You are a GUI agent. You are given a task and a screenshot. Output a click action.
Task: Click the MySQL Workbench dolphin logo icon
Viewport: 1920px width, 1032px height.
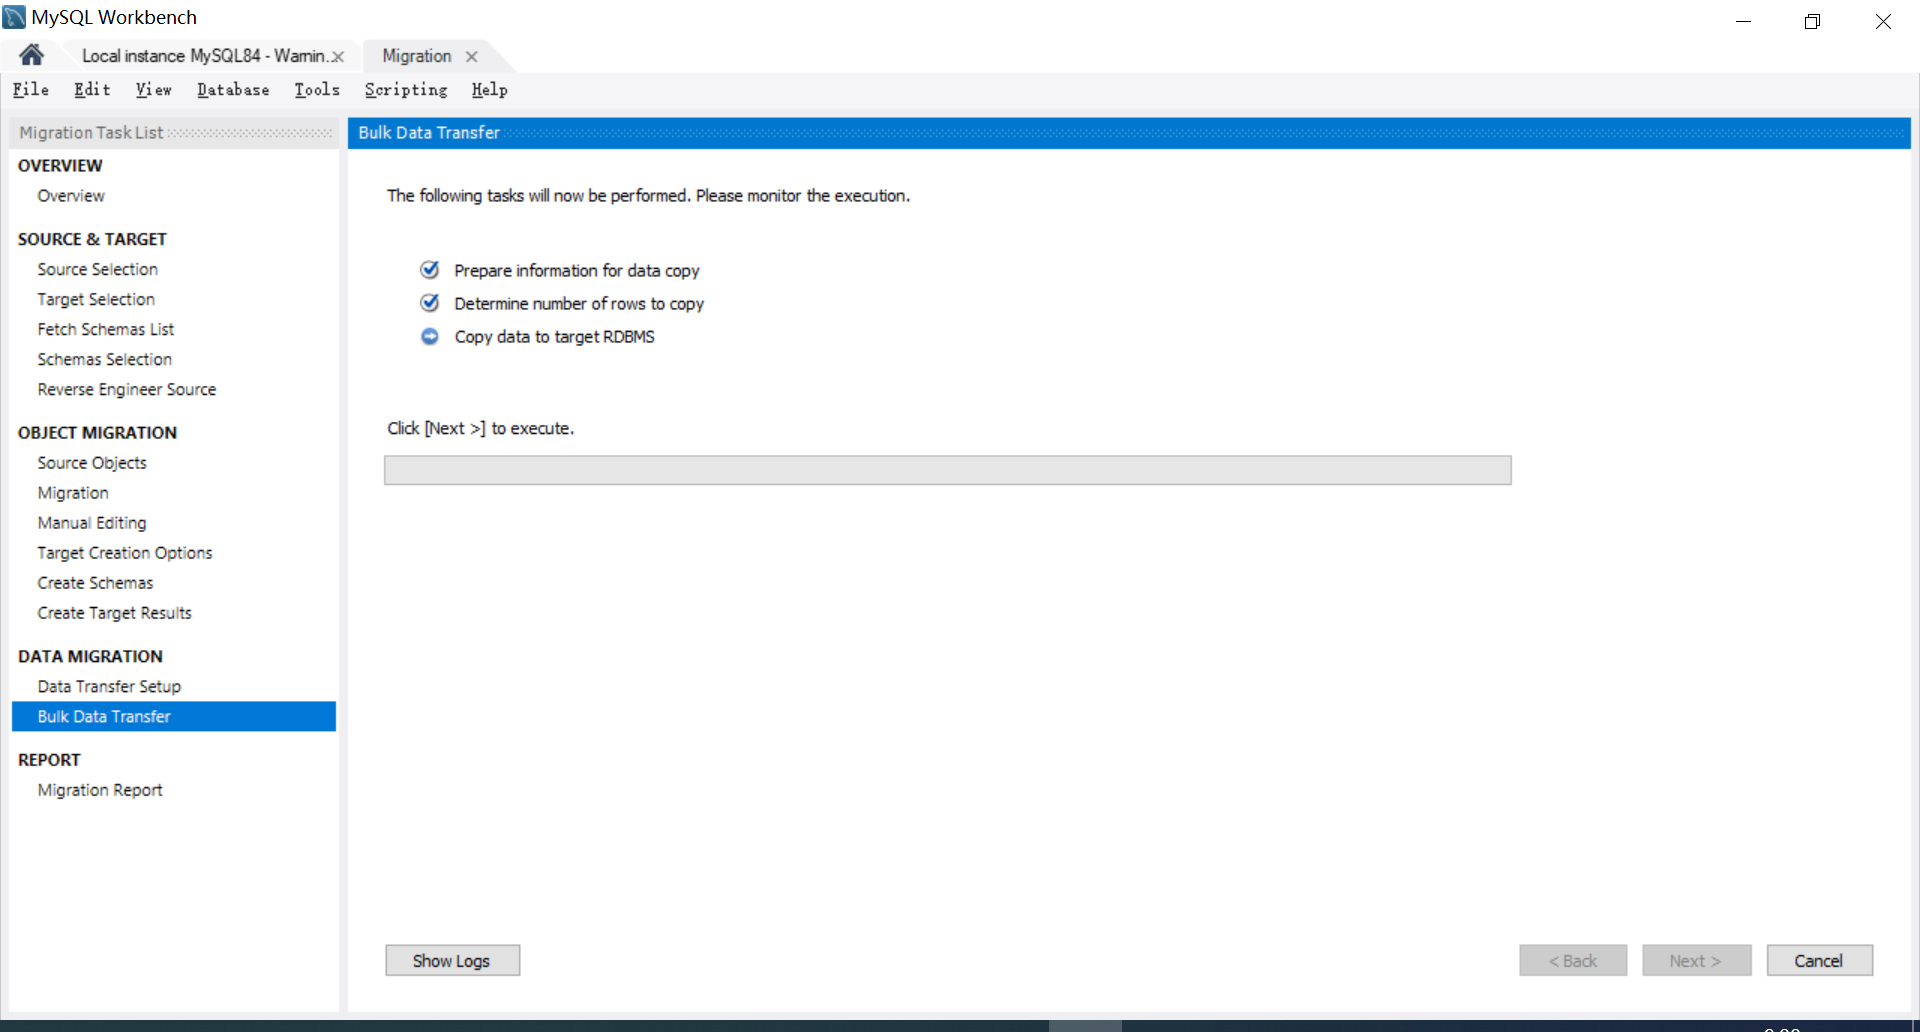pyautogui.click(x=14, y=17)
